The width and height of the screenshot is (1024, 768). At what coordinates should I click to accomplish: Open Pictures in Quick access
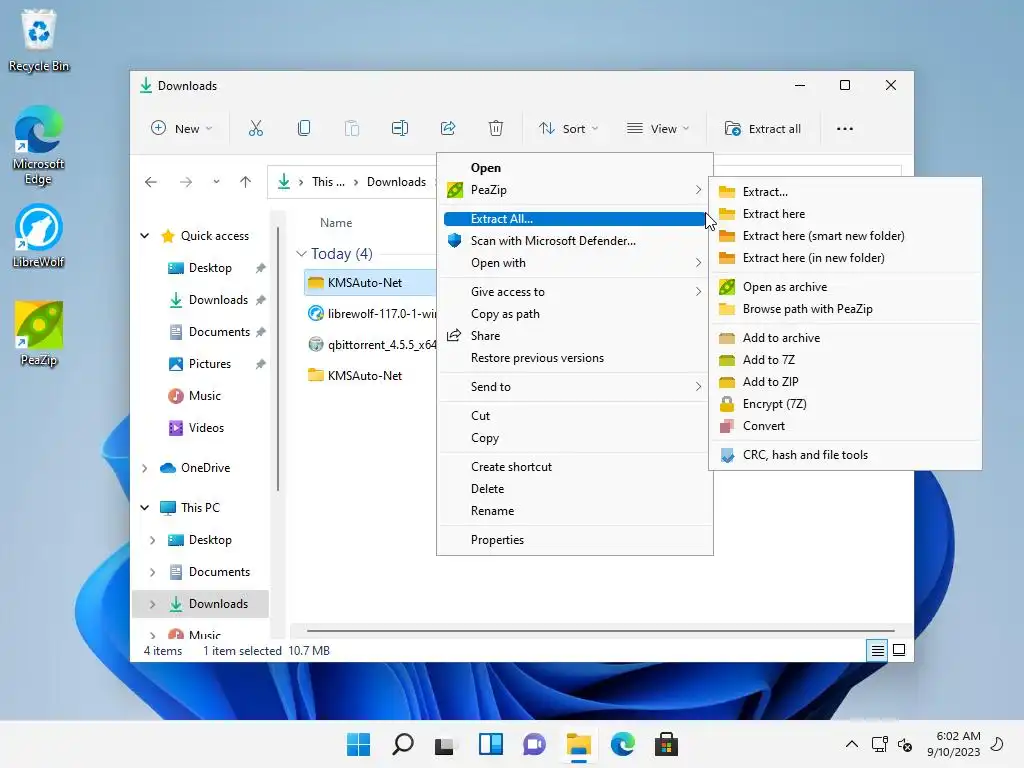(x=210, y=364)
